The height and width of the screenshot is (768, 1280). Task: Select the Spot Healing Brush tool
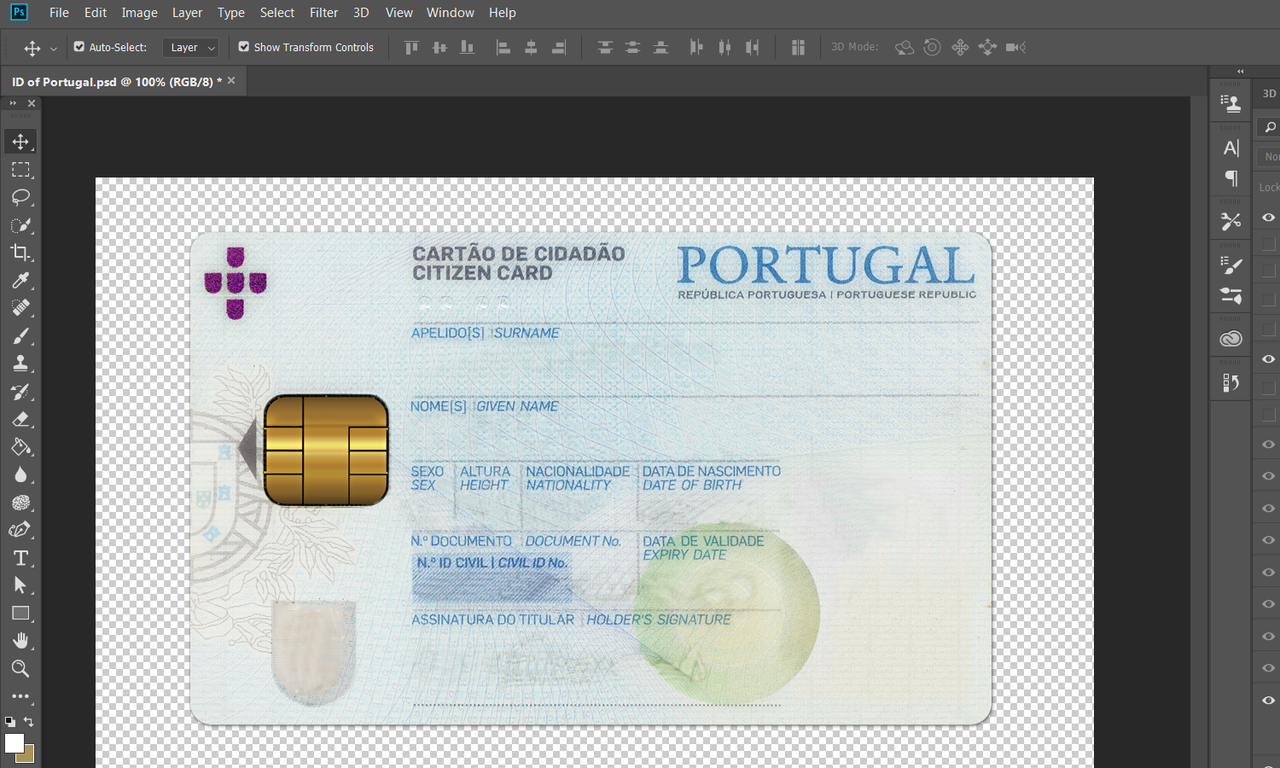point(20,308)
